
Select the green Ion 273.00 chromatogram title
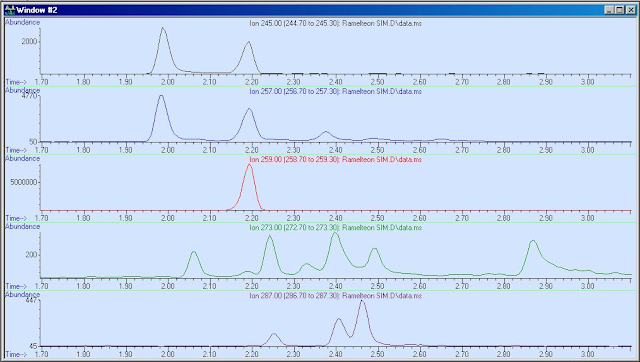[x=336, y=228]
